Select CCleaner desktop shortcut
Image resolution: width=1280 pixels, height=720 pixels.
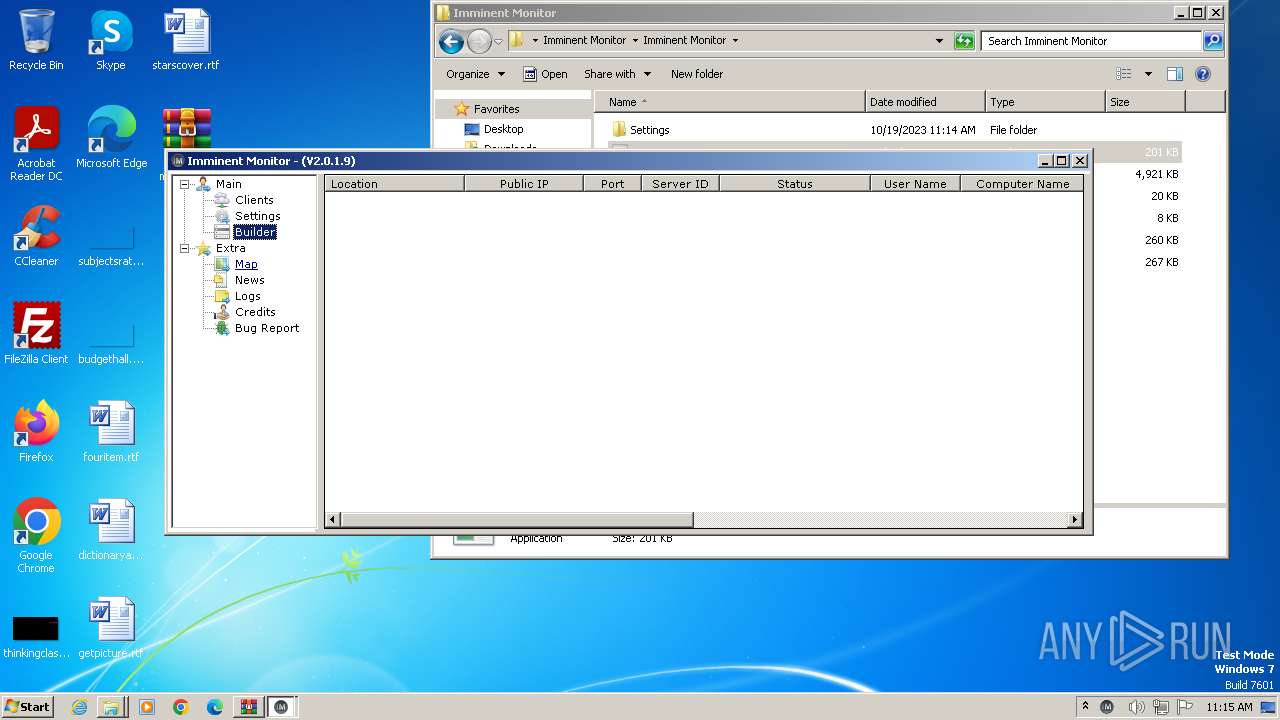coord(36,235)
